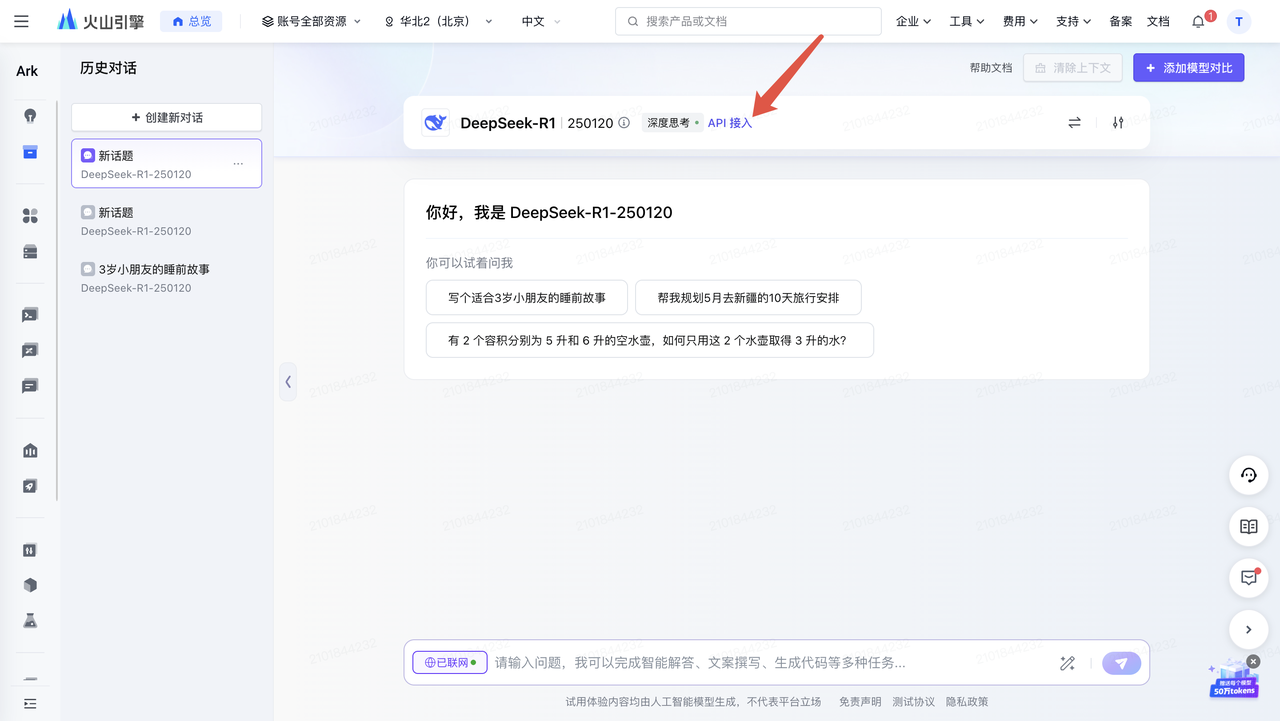1280x721 pixels.
Task: Expand the floating tools with the chevron button
Action: tap(1248, 629)
